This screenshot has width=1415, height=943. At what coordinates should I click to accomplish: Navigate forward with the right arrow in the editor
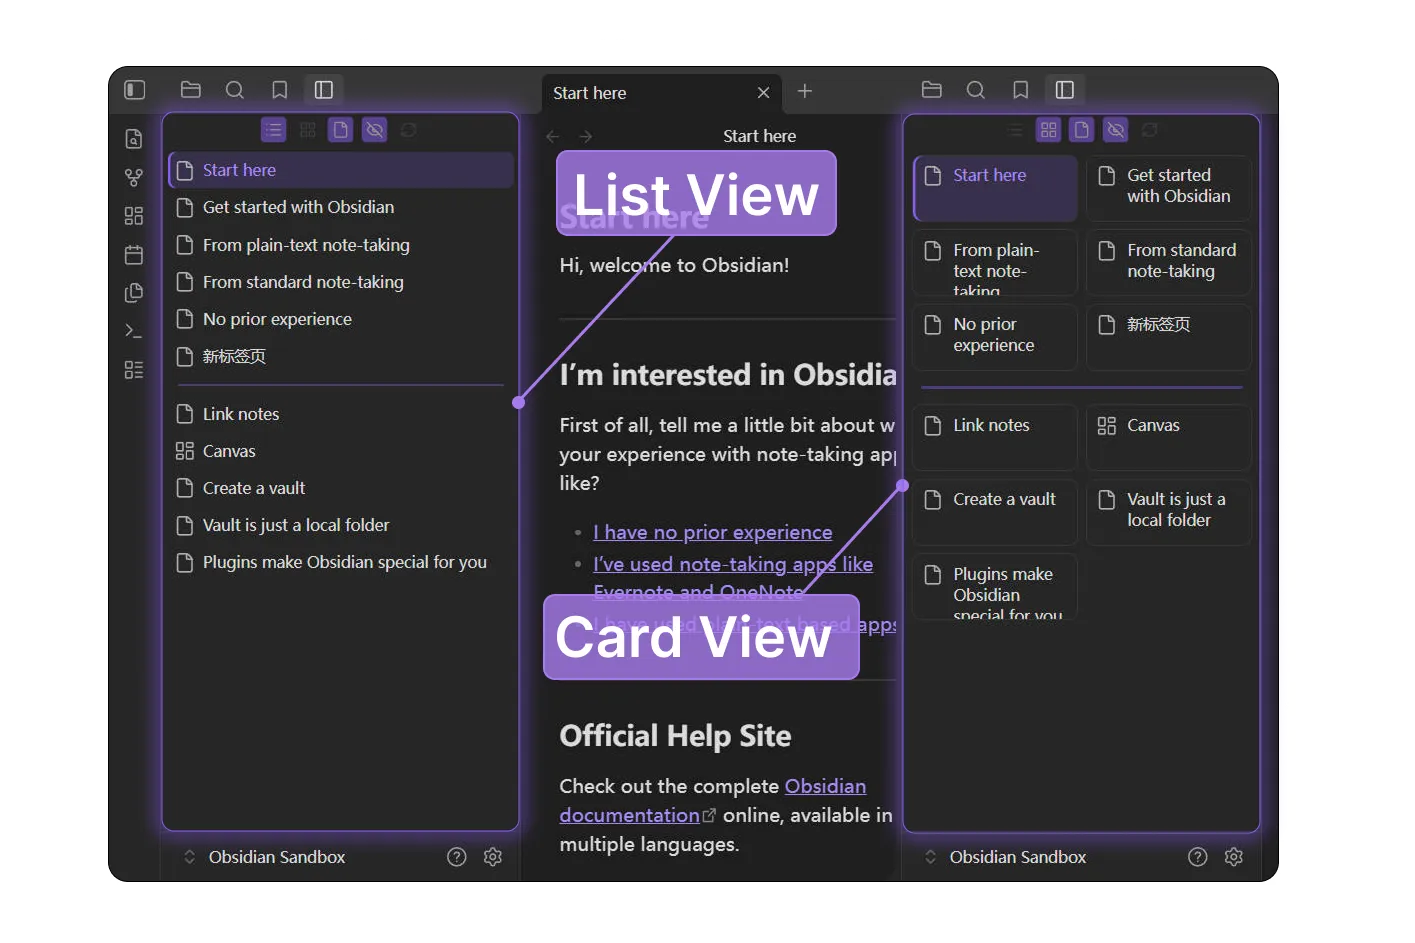point(586,136)
